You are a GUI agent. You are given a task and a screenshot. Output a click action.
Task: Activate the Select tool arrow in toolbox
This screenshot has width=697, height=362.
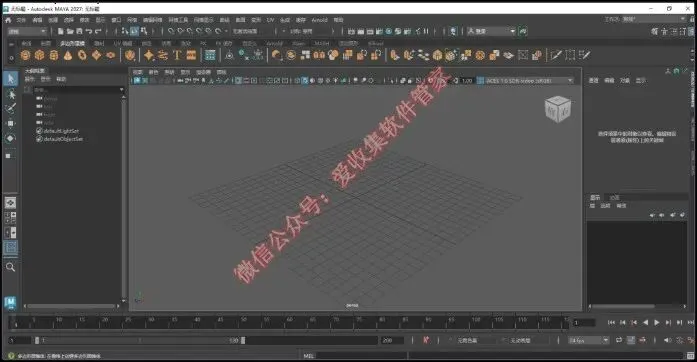click(11, 79)
